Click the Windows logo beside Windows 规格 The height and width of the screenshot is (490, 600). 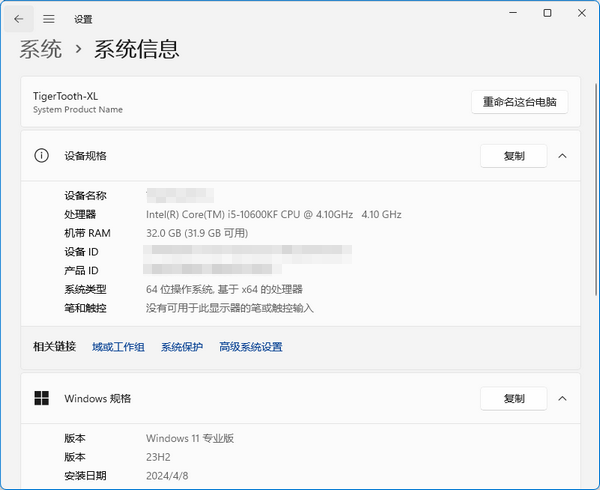41,398
